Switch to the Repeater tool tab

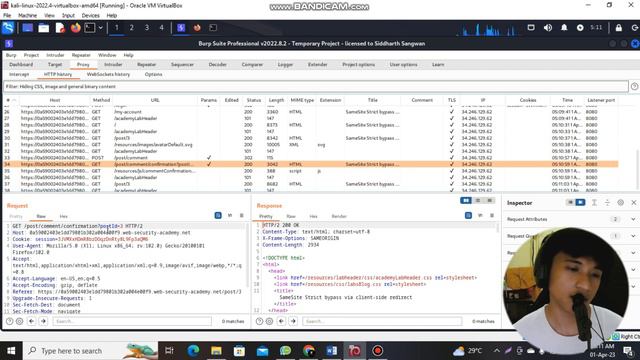[147, 64]
